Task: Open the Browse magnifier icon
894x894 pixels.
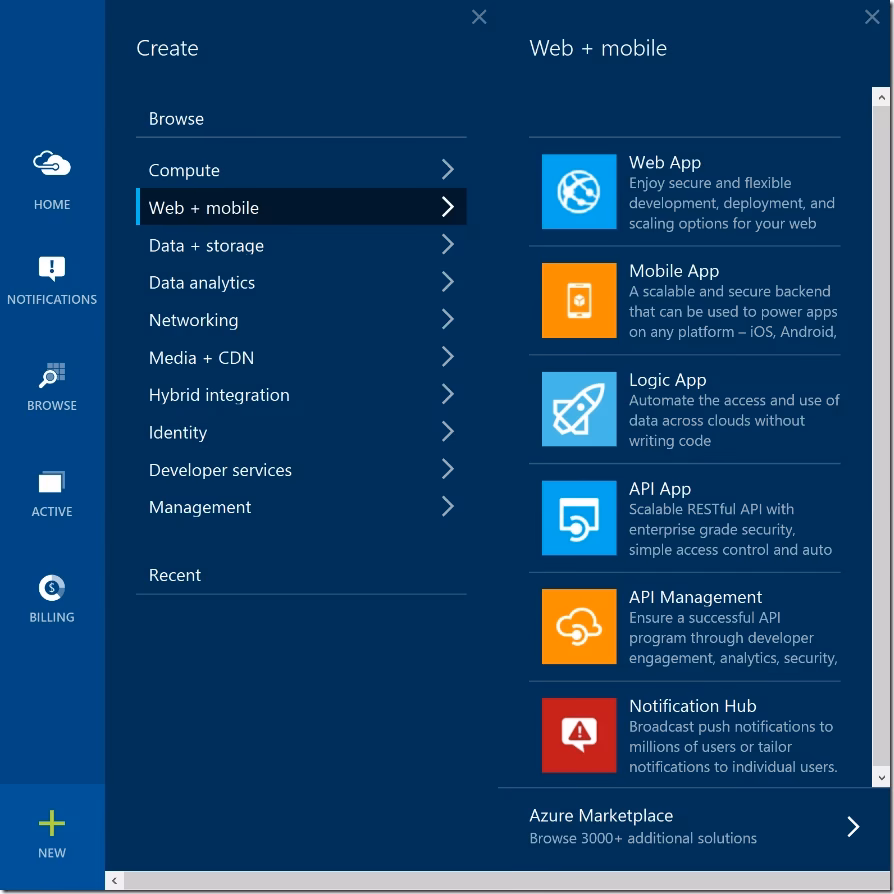Action: 52,375
